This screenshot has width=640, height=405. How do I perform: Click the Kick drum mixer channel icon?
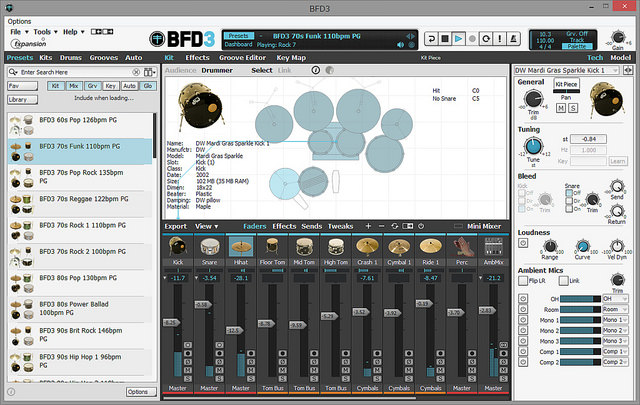click(178, 247)
